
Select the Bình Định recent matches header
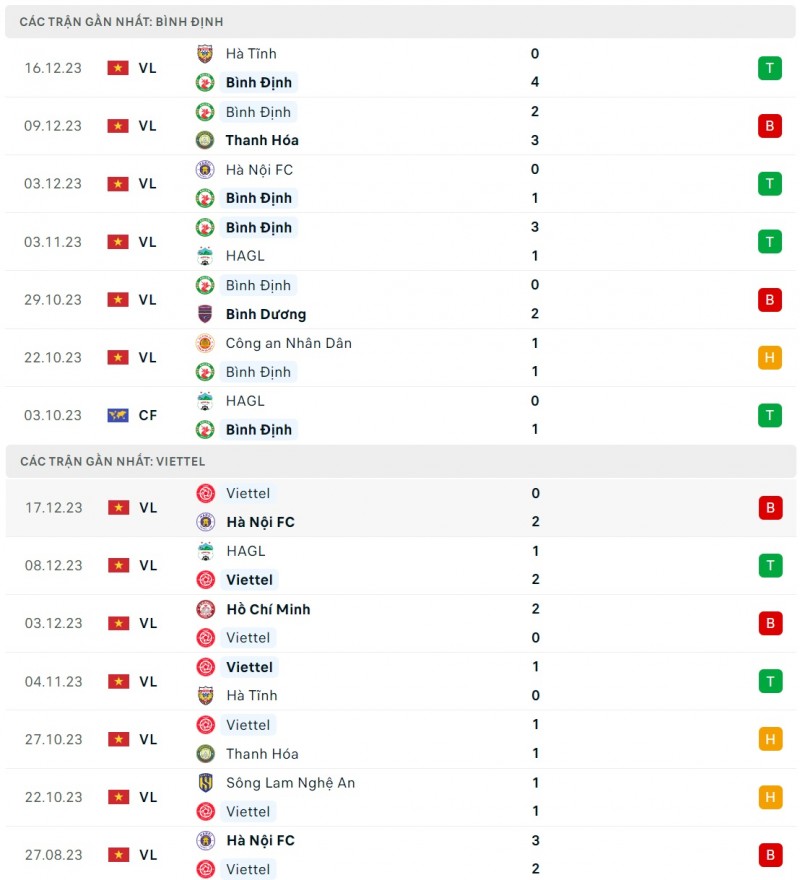[x=122, y=21]
